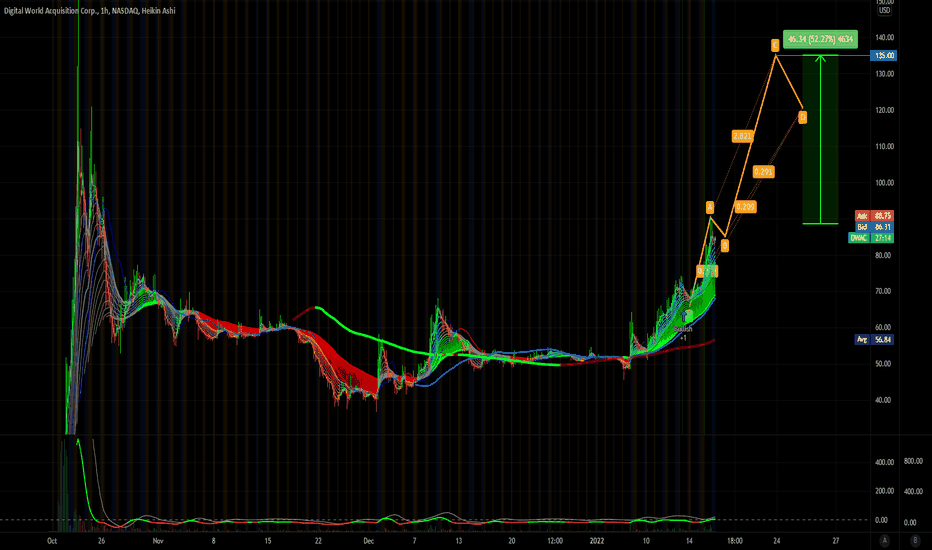Viewport: 932px width, 550px height.
Task: Click the orange D pattern point label
Action: (802, 117)
